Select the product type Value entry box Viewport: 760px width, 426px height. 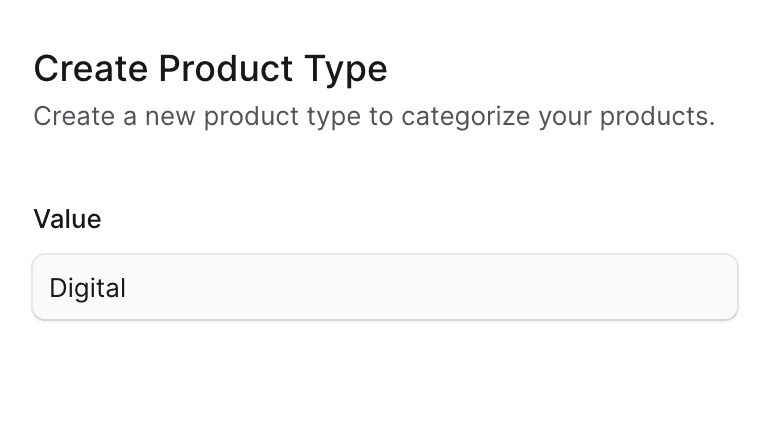click(x=385, y=288)
